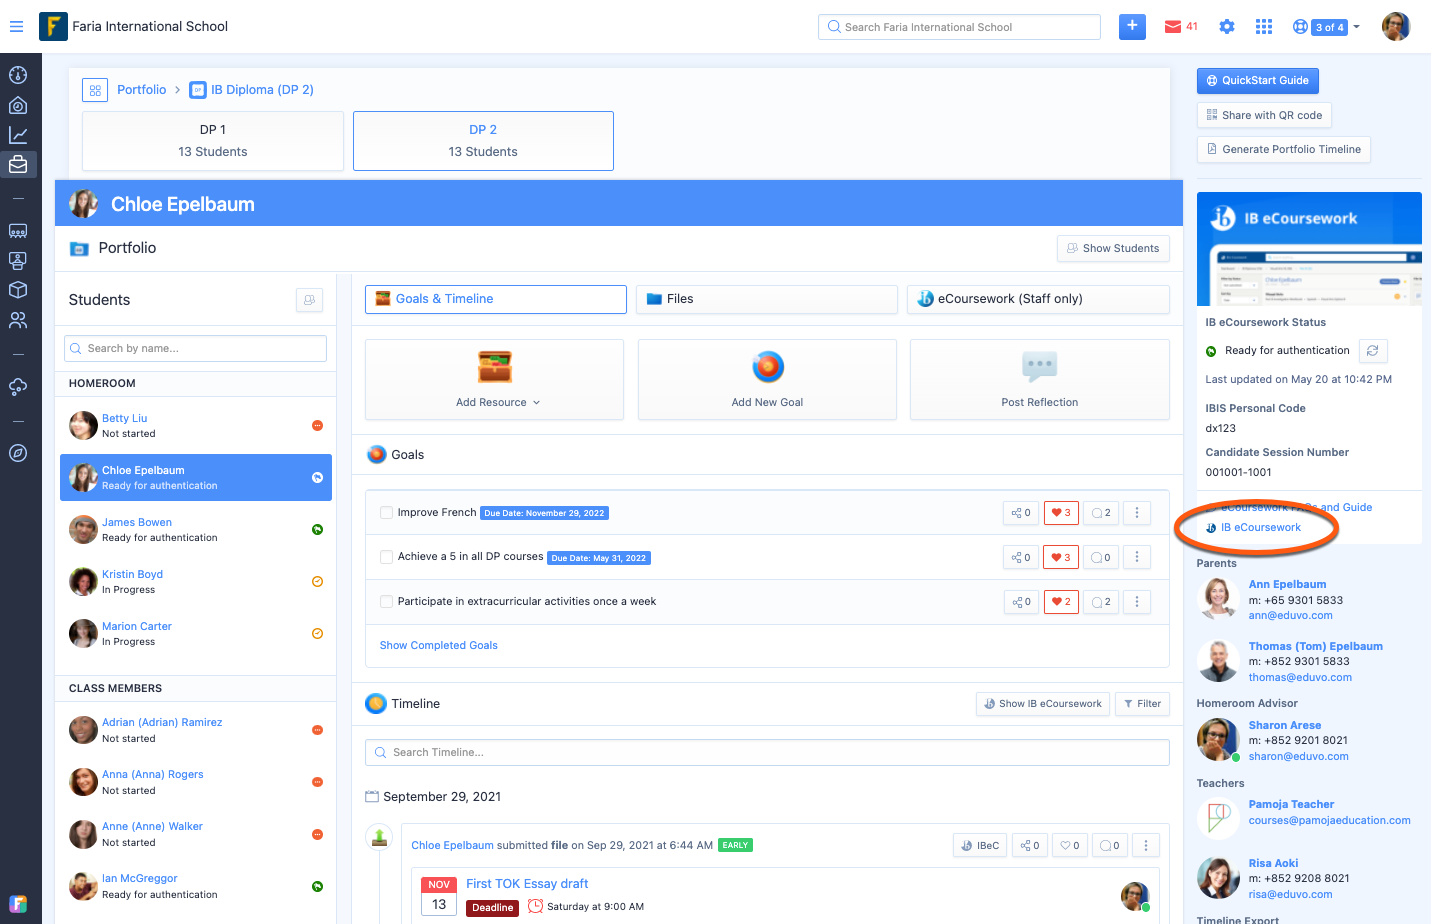Click the Search Faria International School field

959,27
